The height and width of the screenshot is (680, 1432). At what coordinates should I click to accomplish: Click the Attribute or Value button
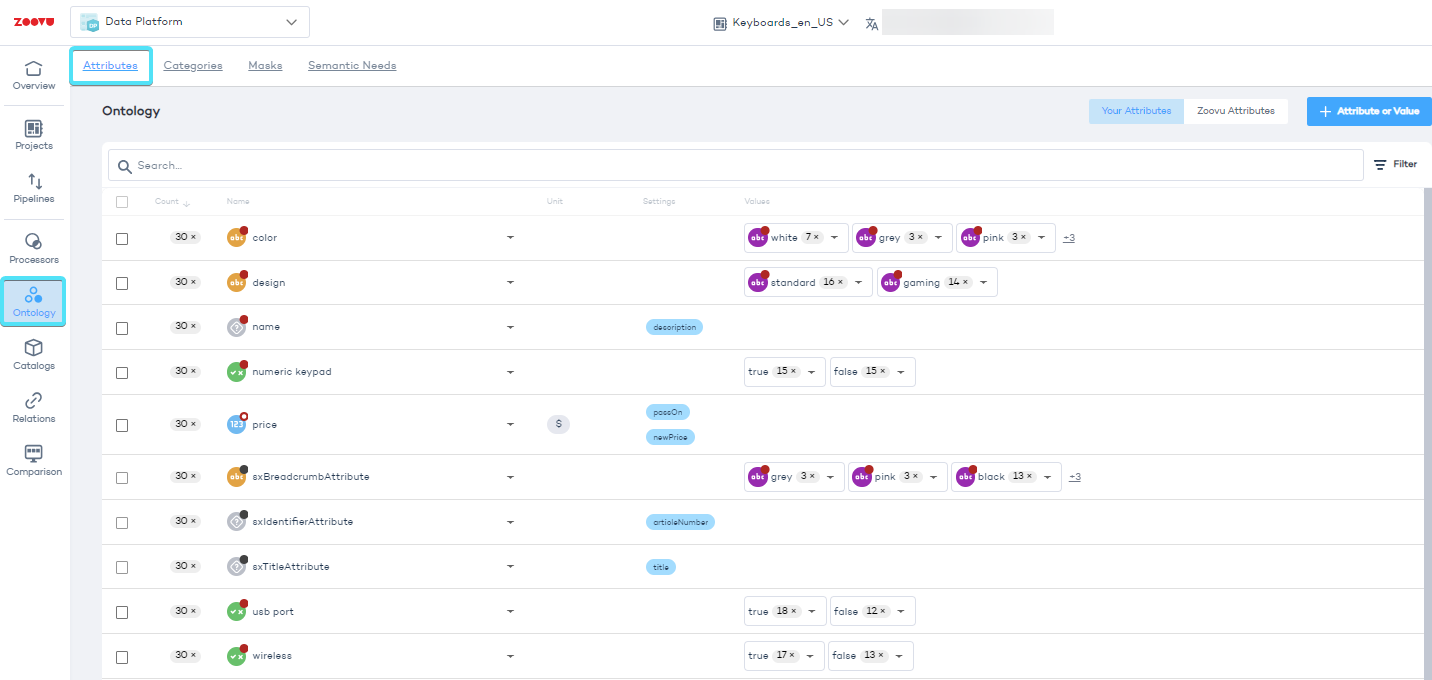click(1369, 111)
